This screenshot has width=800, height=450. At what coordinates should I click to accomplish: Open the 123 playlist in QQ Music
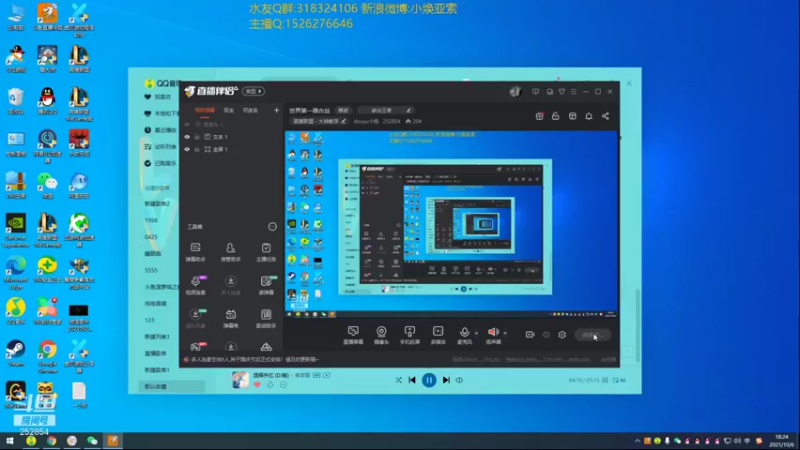149,320
